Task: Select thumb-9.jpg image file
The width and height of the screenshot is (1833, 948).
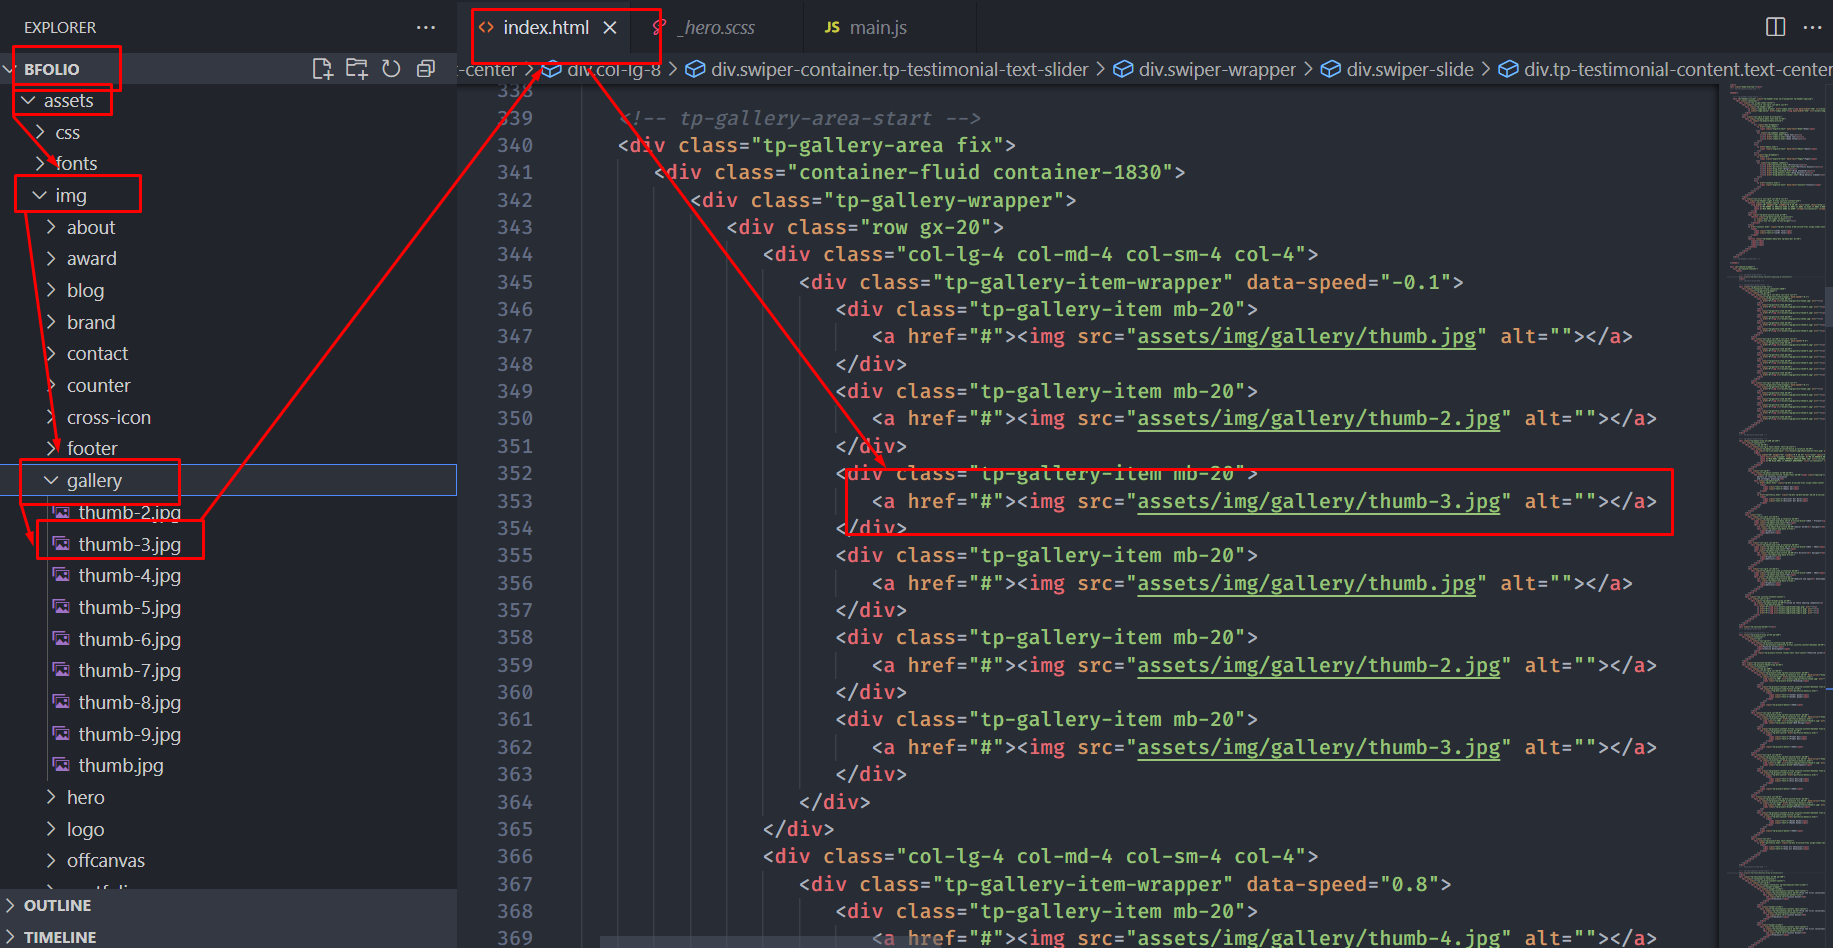Action: [x=129, y=735]
